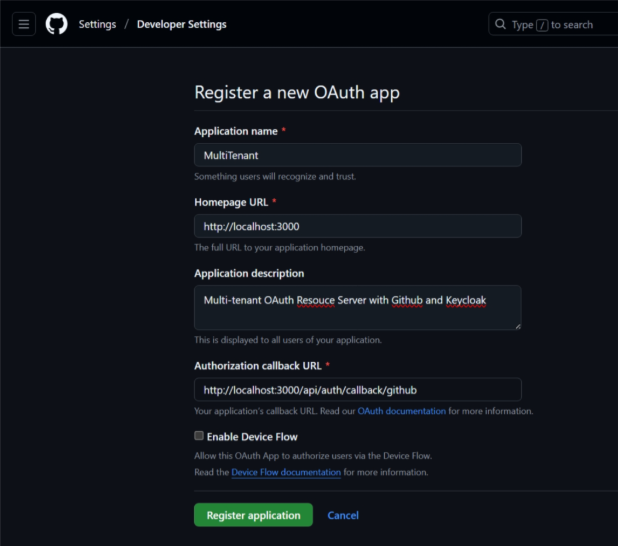Click the magnifier icon in search bar

[x=500, y=24]
